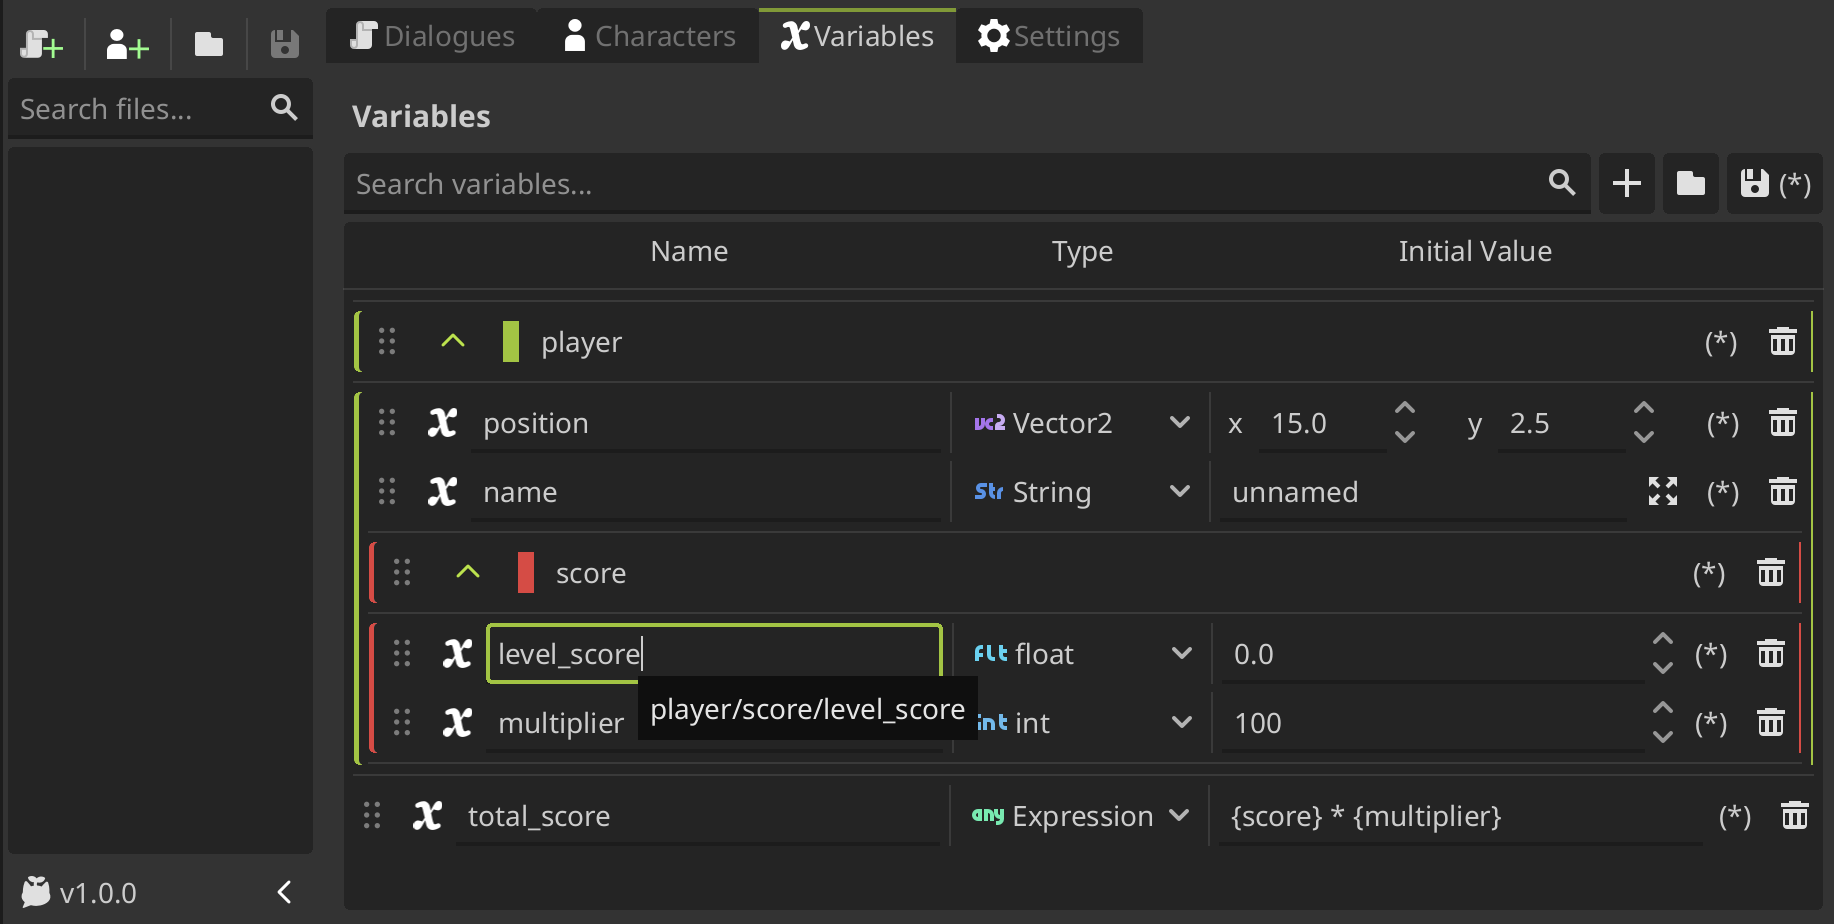Create a new dialogue file
Screen dimensions: 1834x924
(41, 44)
